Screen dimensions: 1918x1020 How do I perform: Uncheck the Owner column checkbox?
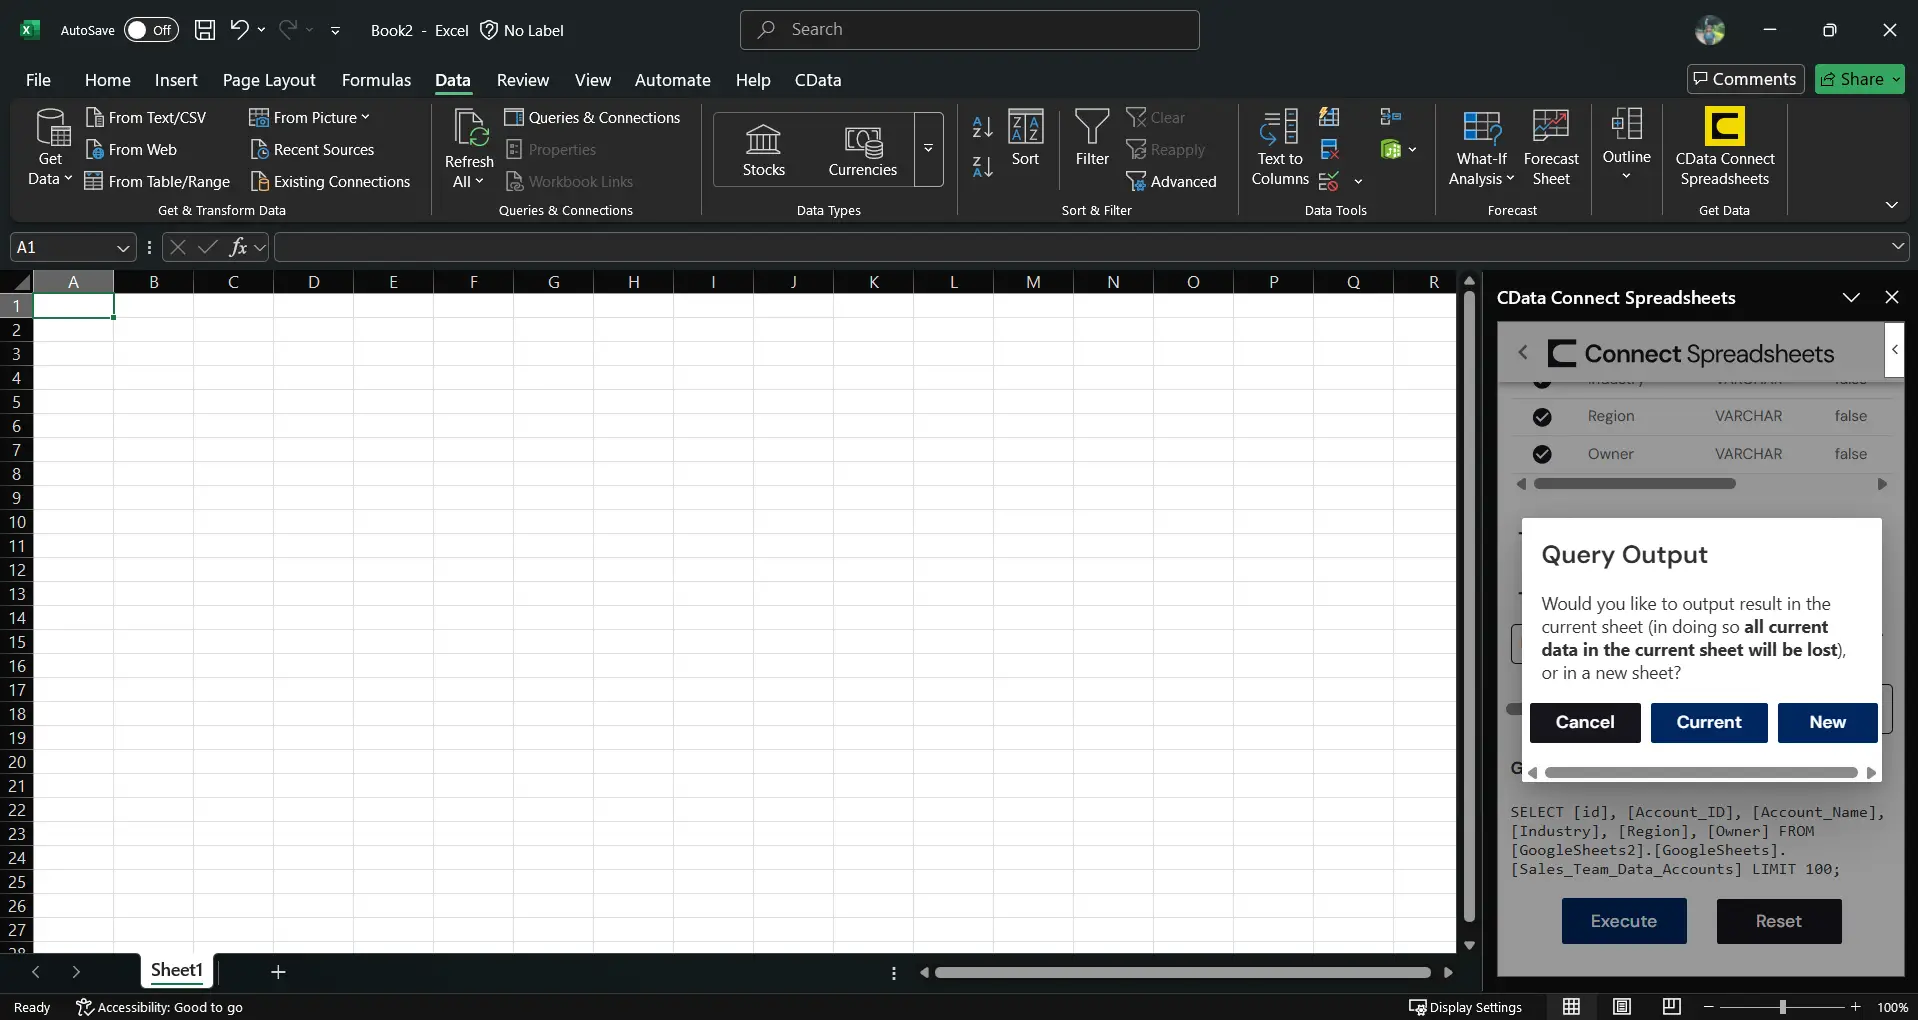(1542, 454)
